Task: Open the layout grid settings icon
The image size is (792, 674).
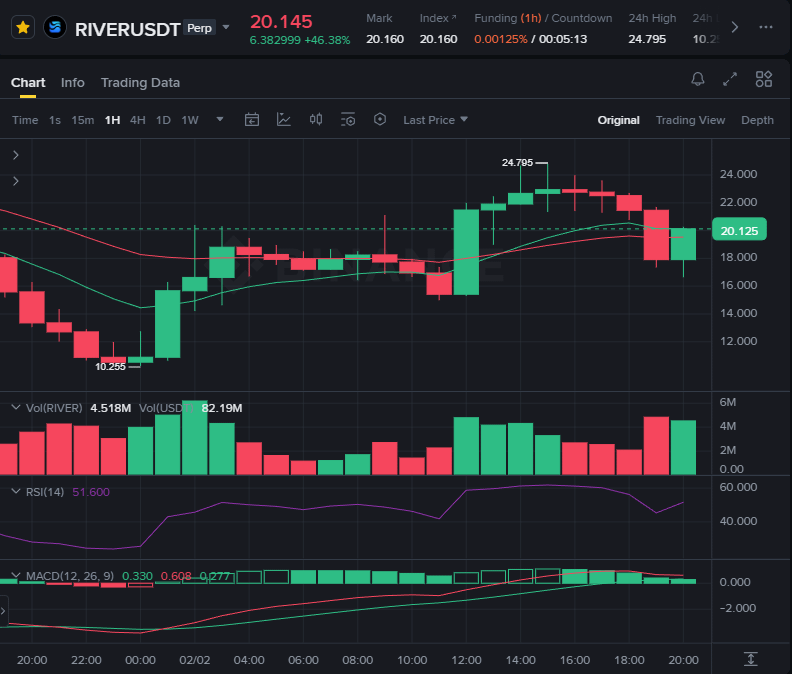Action: click(x=764, y=79)
